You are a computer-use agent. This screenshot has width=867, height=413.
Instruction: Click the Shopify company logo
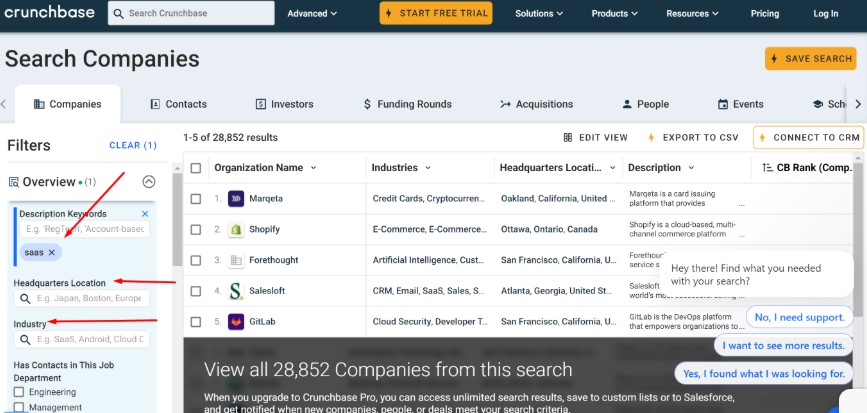pyautogui.click(x=236, y=229)
